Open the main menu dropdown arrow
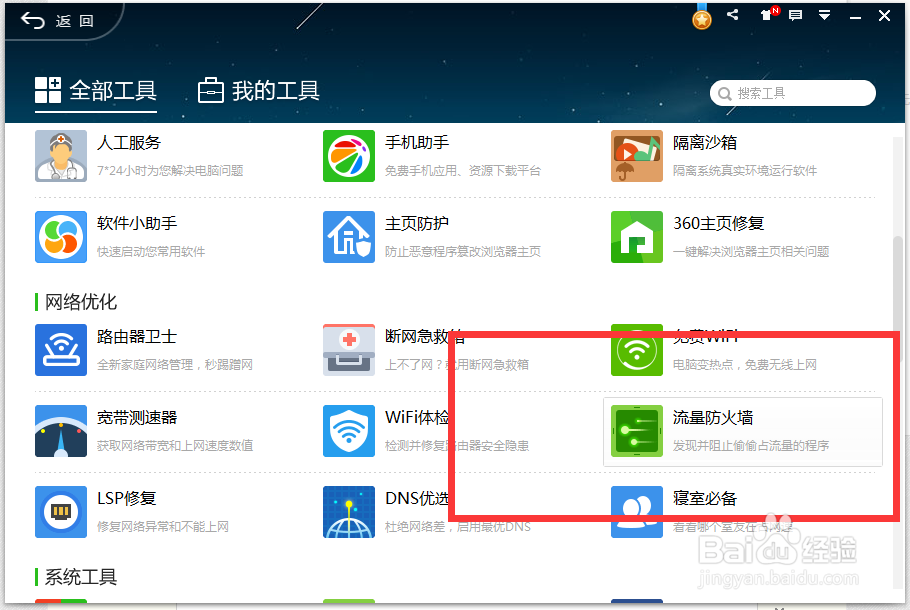This screenshot has height=610, width=910. 824,16
